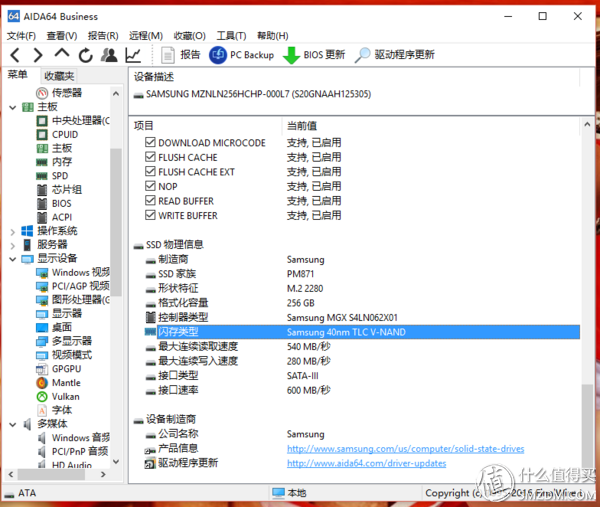600x507 pixels.
Task: Toggle the FLUSH CACHE EXT checkbox
Action: tap(150, 172)
